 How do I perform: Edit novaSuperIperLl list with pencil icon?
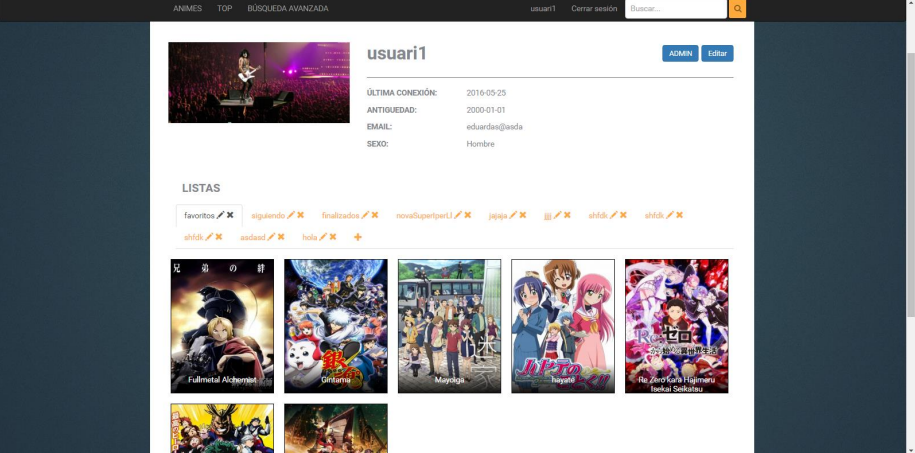tap(458, 215)
